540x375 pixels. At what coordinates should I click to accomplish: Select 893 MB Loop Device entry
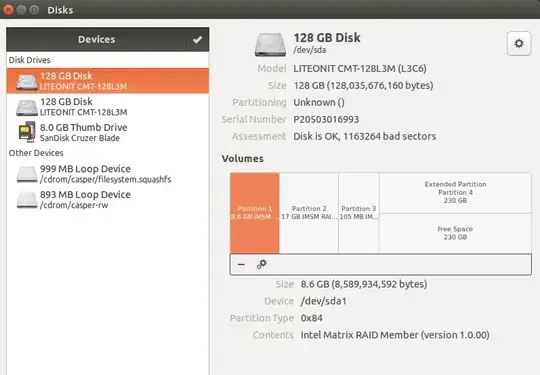pyautogui.click(x=107, y=200)
